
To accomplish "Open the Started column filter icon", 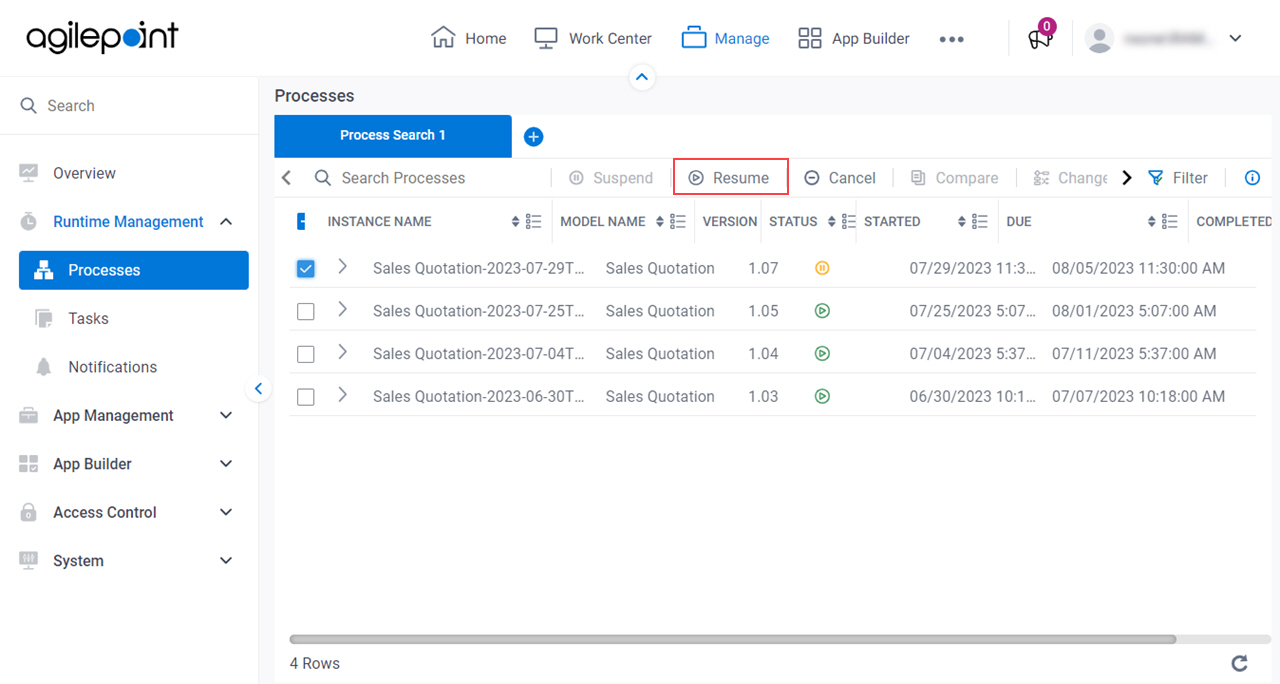I will [x=980, y=222].
